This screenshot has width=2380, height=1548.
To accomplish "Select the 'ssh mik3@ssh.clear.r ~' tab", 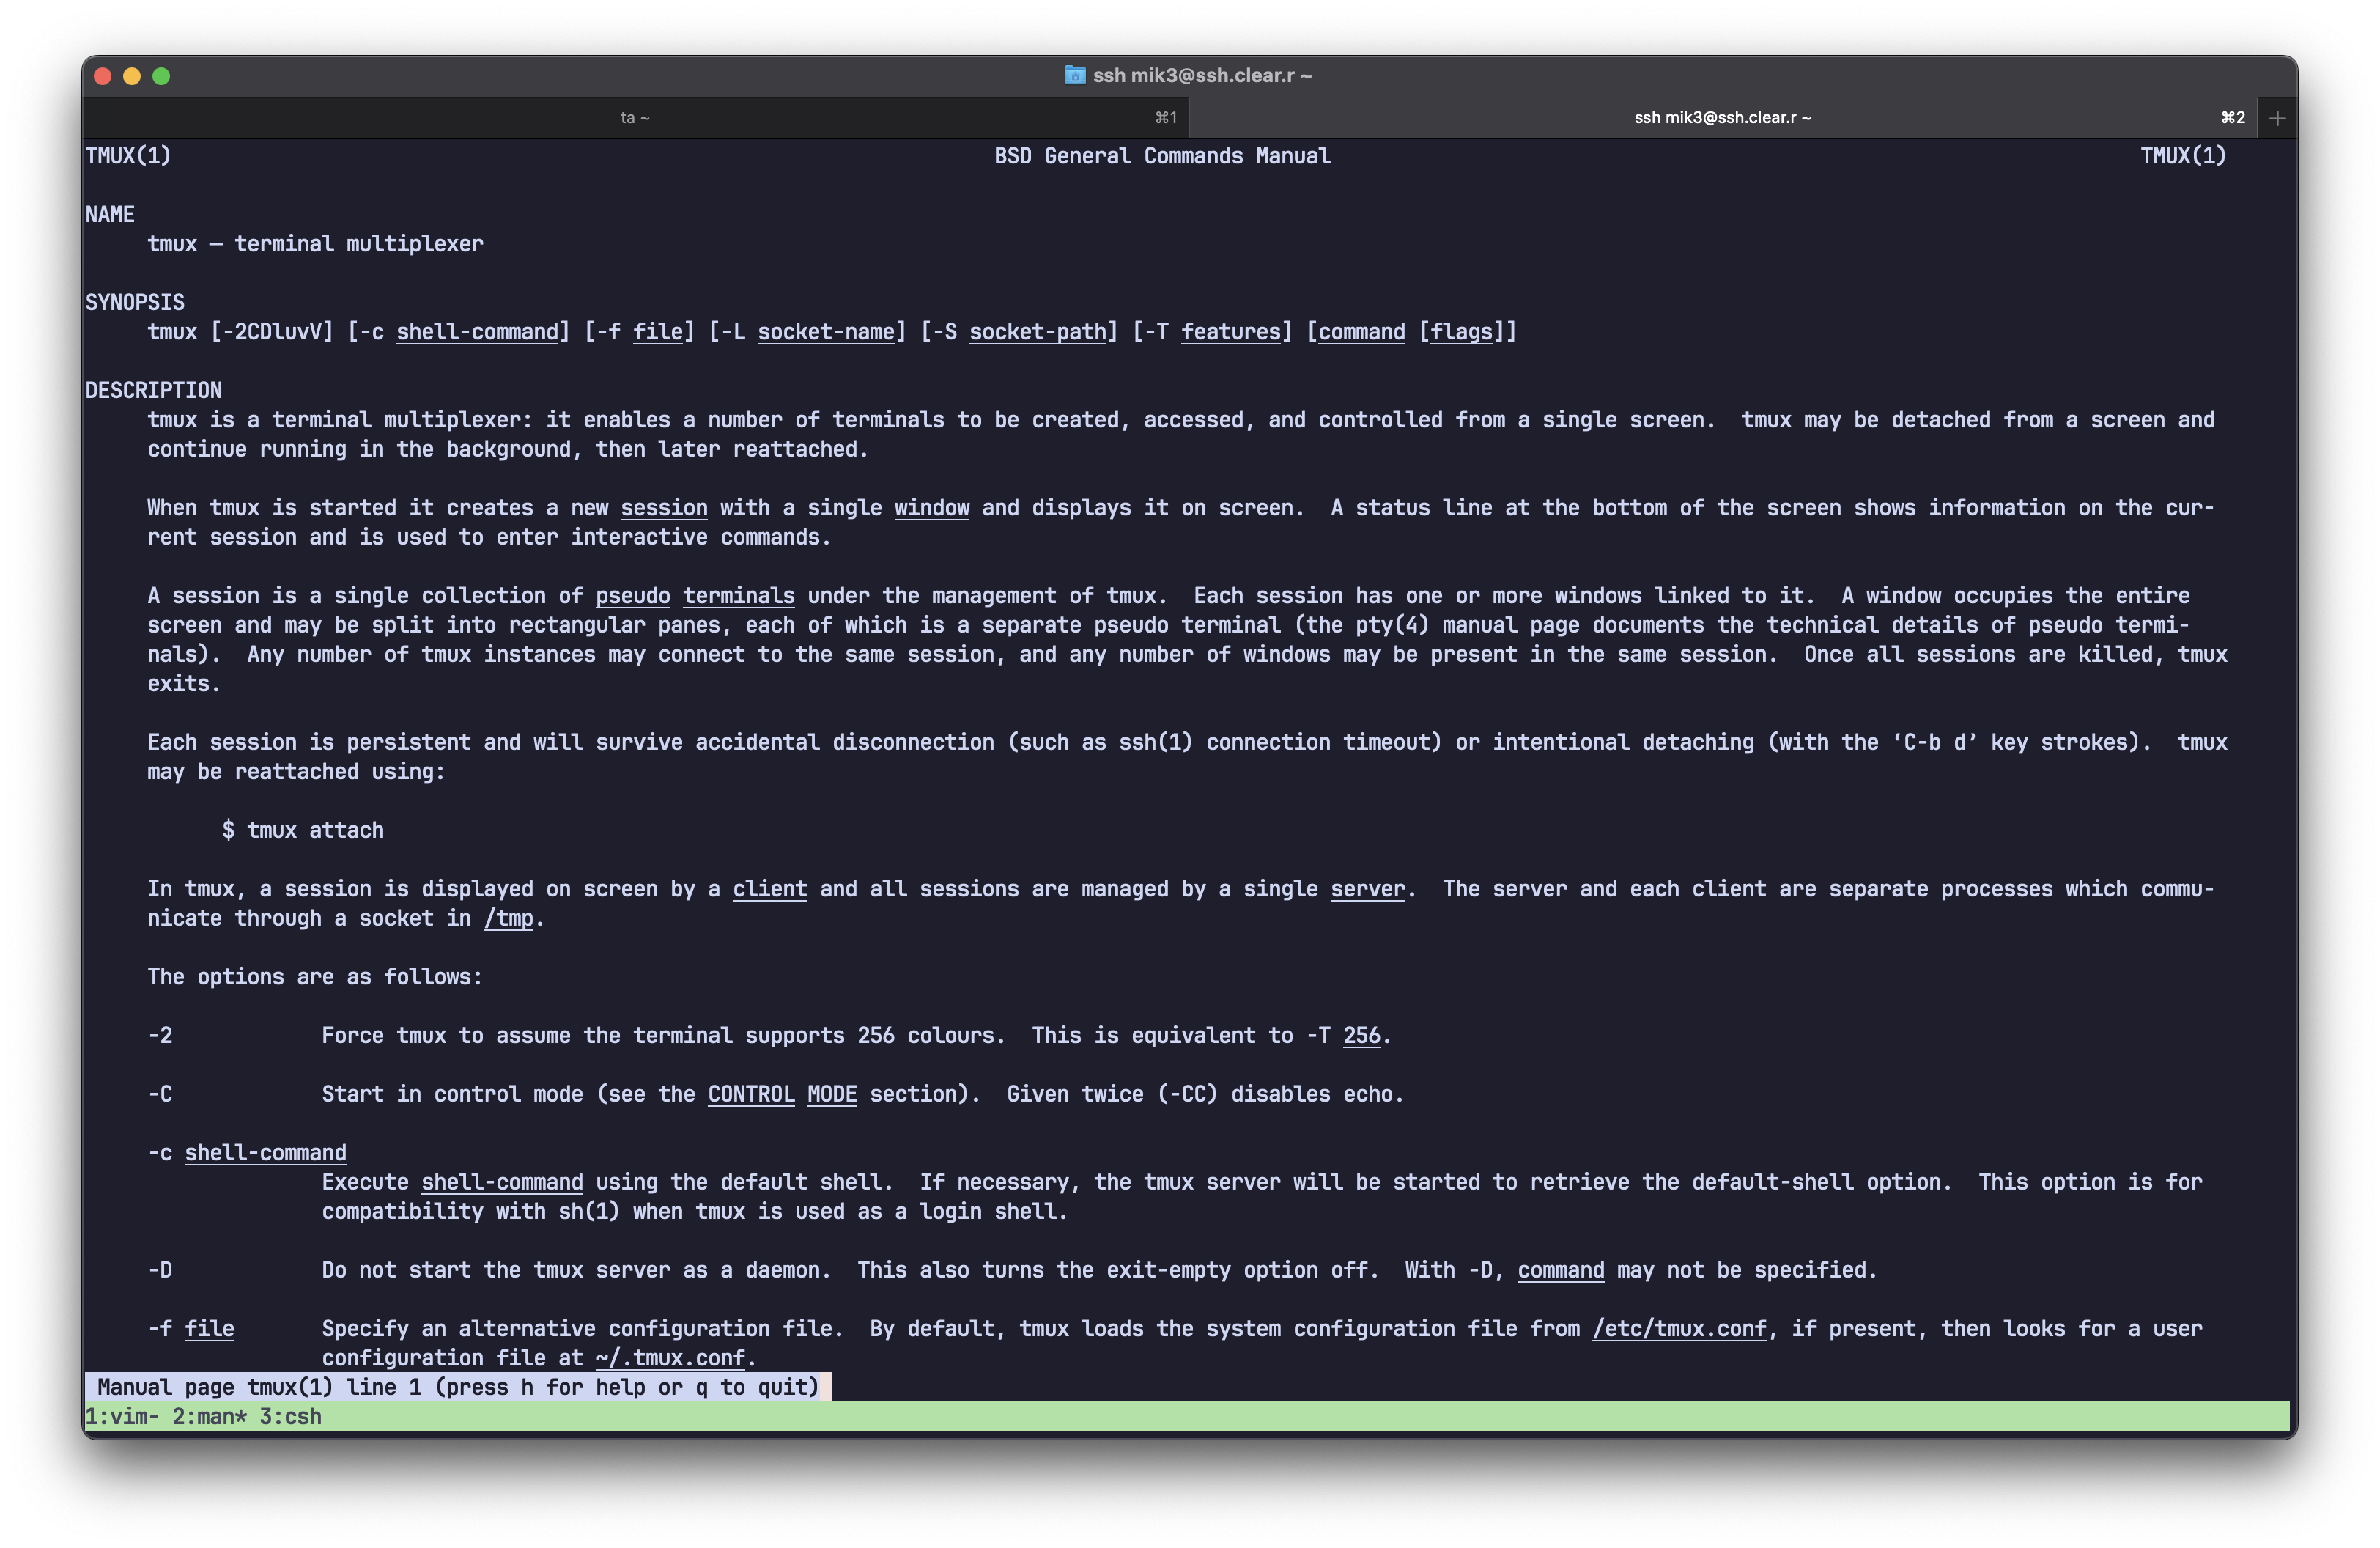I will pos(1722,118).
